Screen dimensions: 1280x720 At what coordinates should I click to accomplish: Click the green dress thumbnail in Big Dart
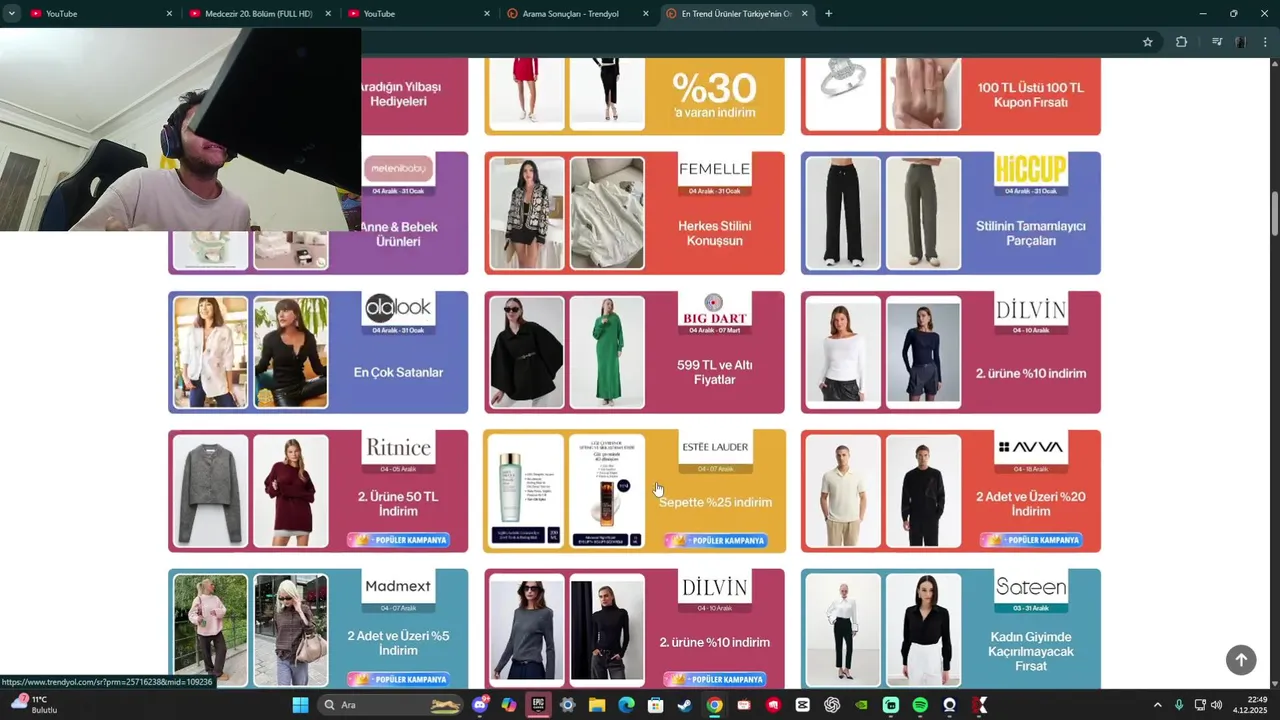[x=607, y=352]
